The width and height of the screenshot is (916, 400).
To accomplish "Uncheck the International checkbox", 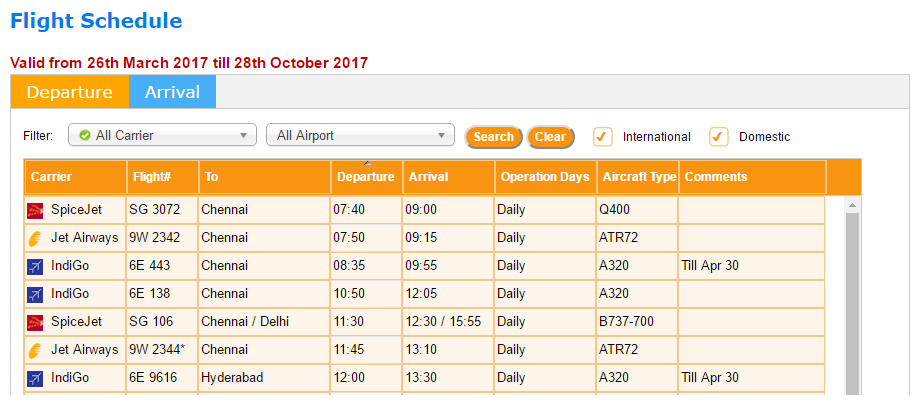I will click(x=602, y=137).
